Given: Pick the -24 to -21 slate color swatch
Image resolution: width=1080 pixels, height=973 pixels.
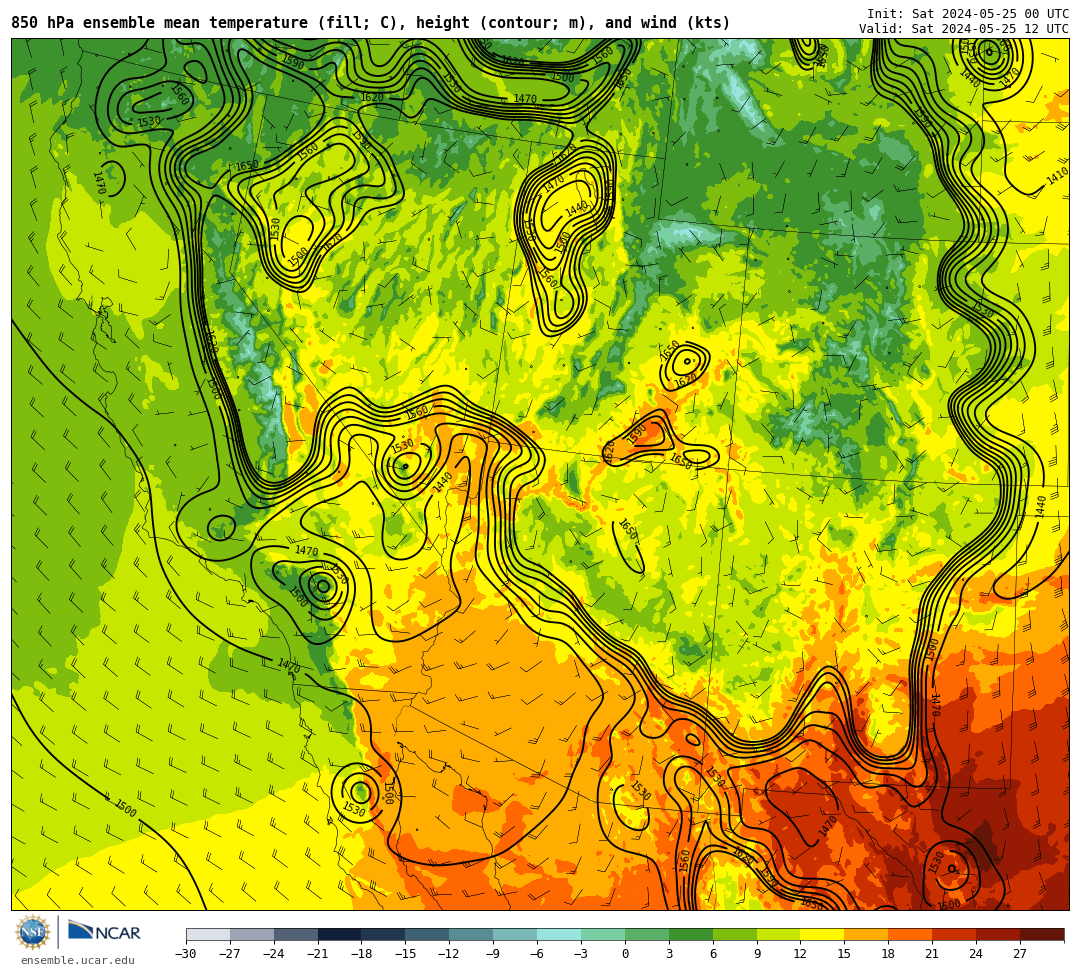Looking at the screenshot, I should [x=296, y=934].
